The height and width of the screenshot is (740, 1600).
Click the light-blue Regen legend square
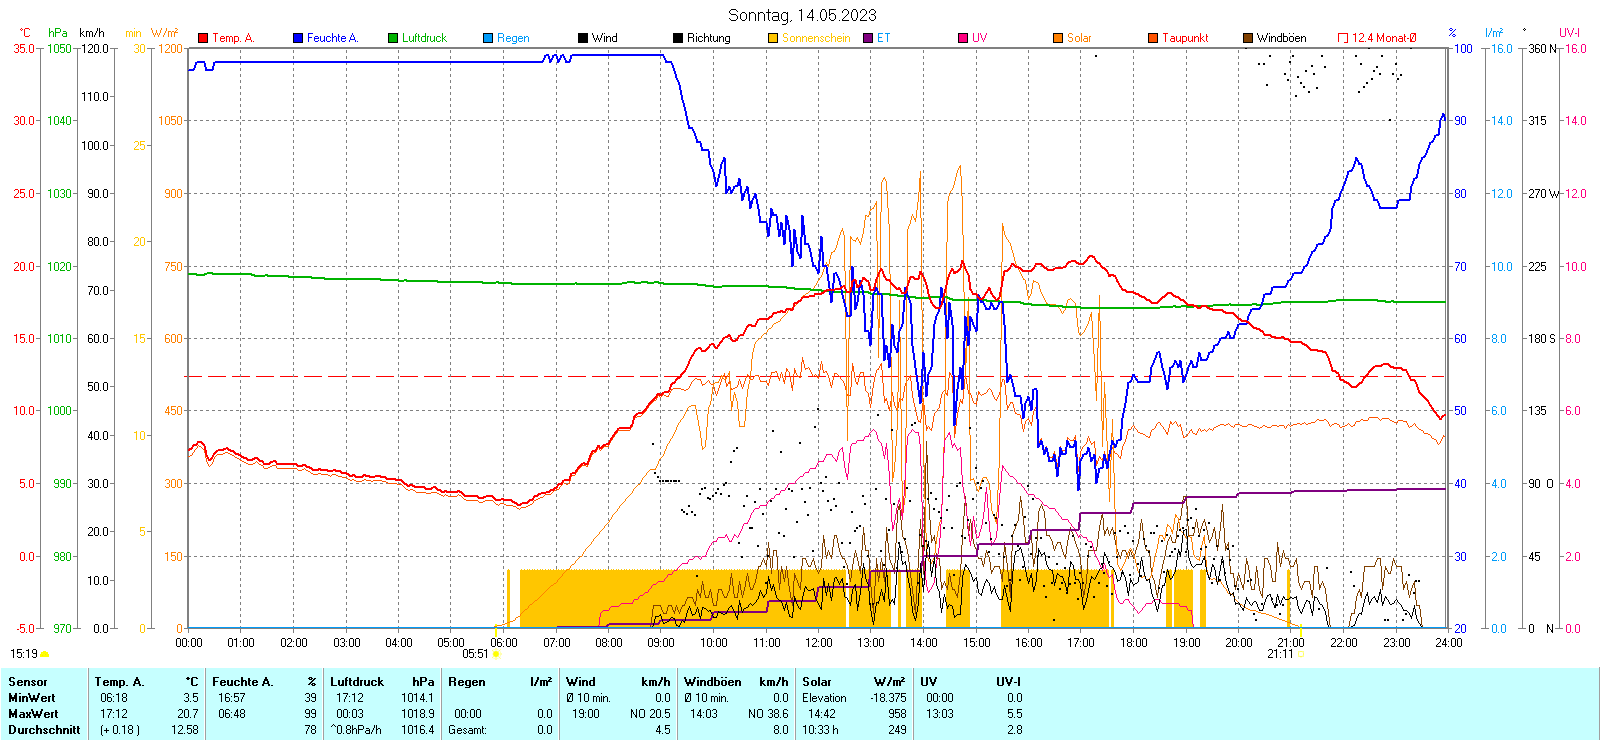488,38
